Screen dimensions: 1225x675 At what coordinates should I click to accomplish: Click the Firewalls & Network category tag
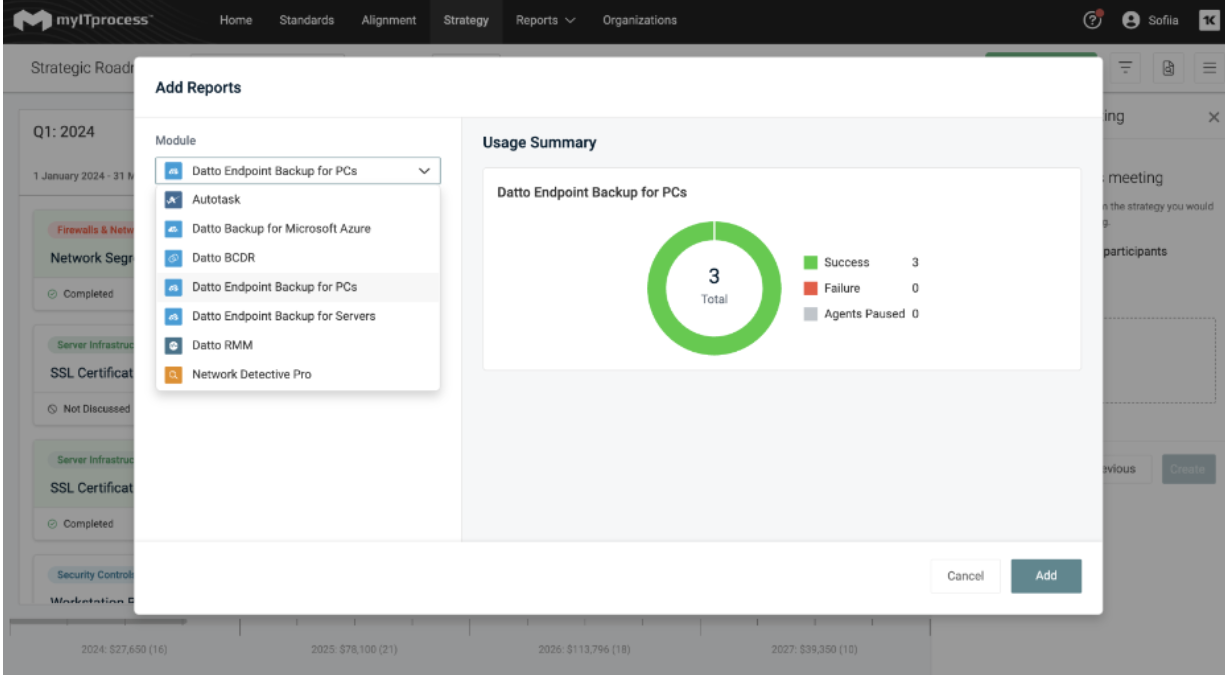click(x=91, y=229)
